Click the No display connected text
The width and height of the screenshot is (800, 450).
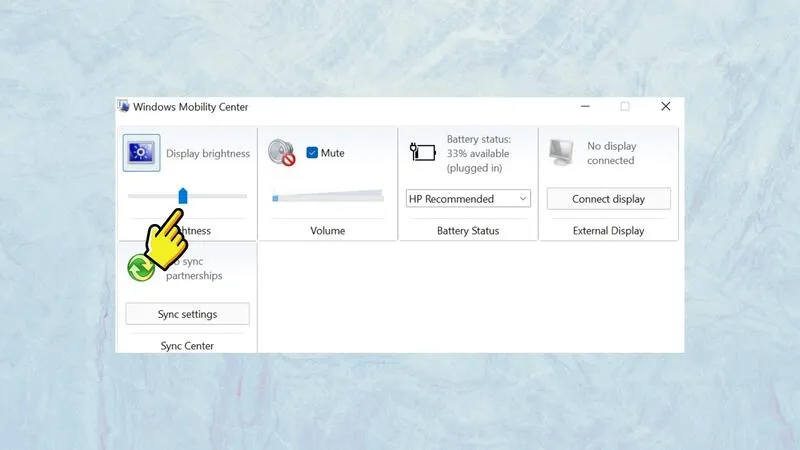coord(610,153)
